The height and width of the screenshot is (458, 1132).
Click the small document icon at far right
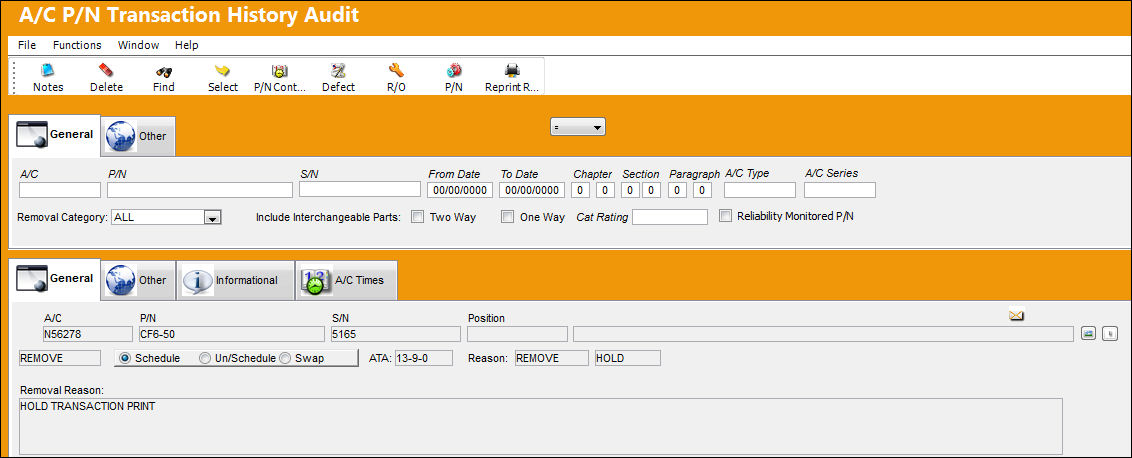pyautogui.click(x=1110, y=334)
